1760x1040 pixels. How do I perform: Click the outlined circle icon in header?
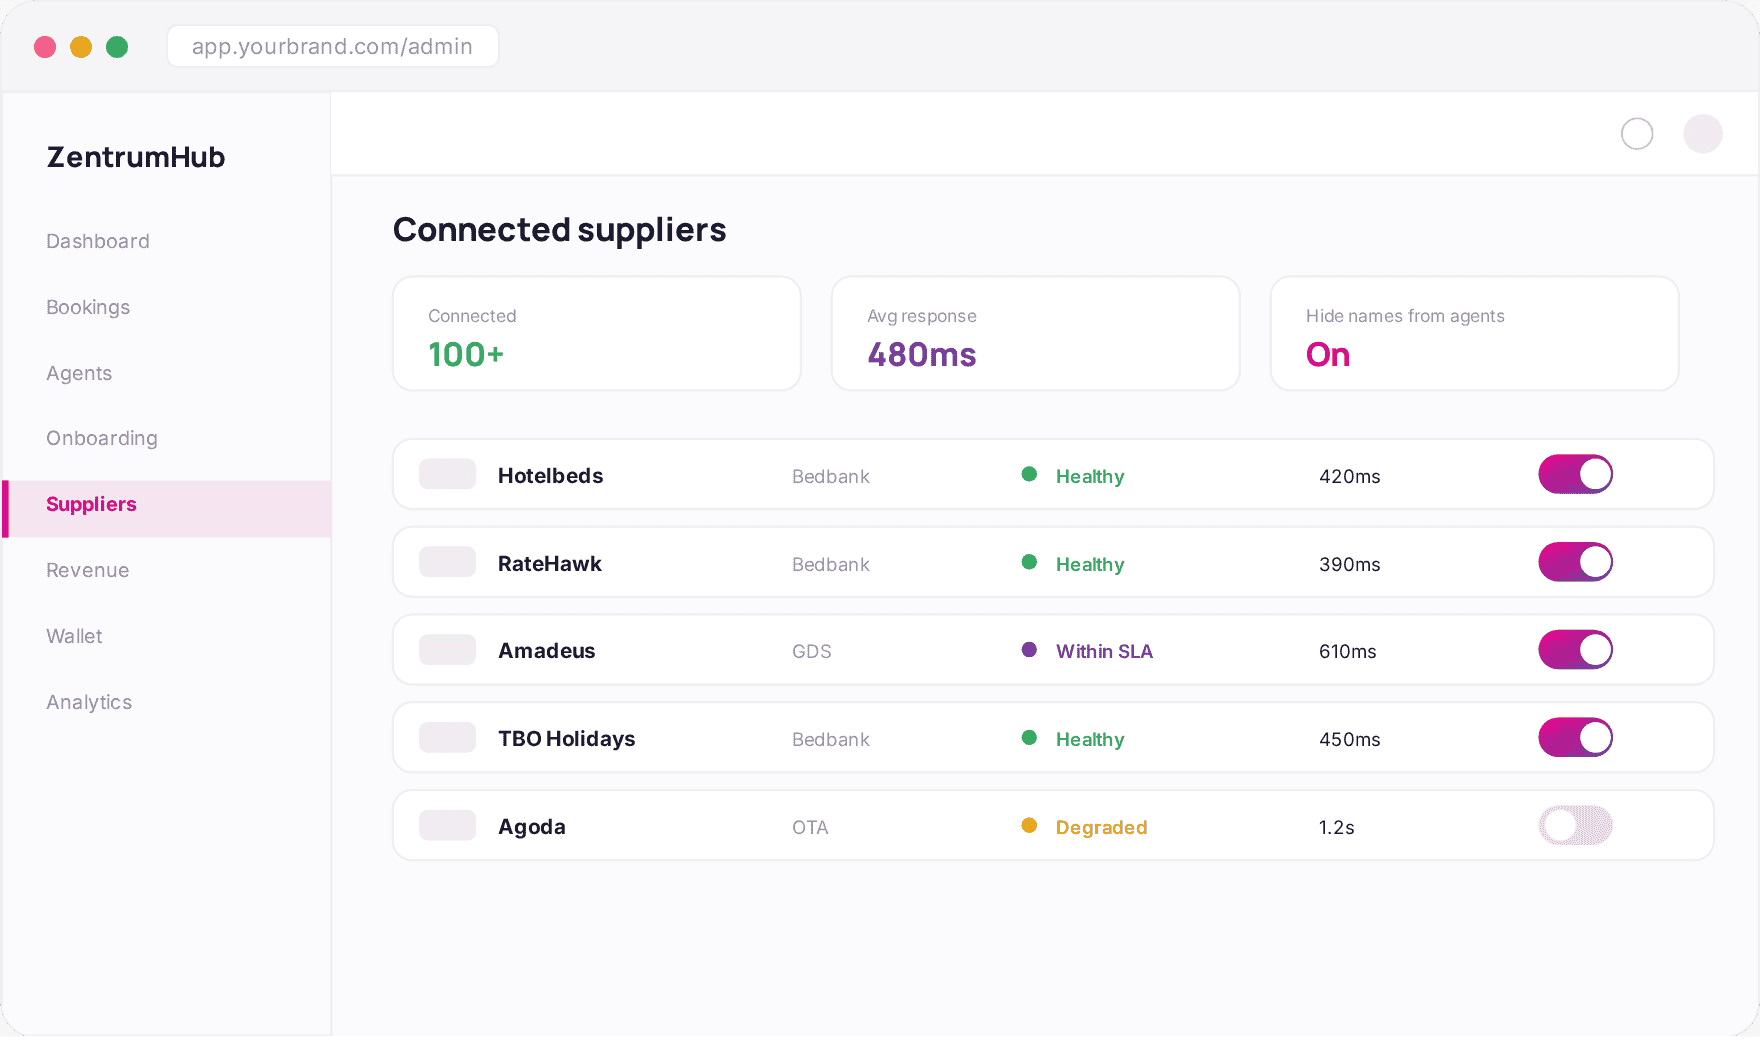1637,133
